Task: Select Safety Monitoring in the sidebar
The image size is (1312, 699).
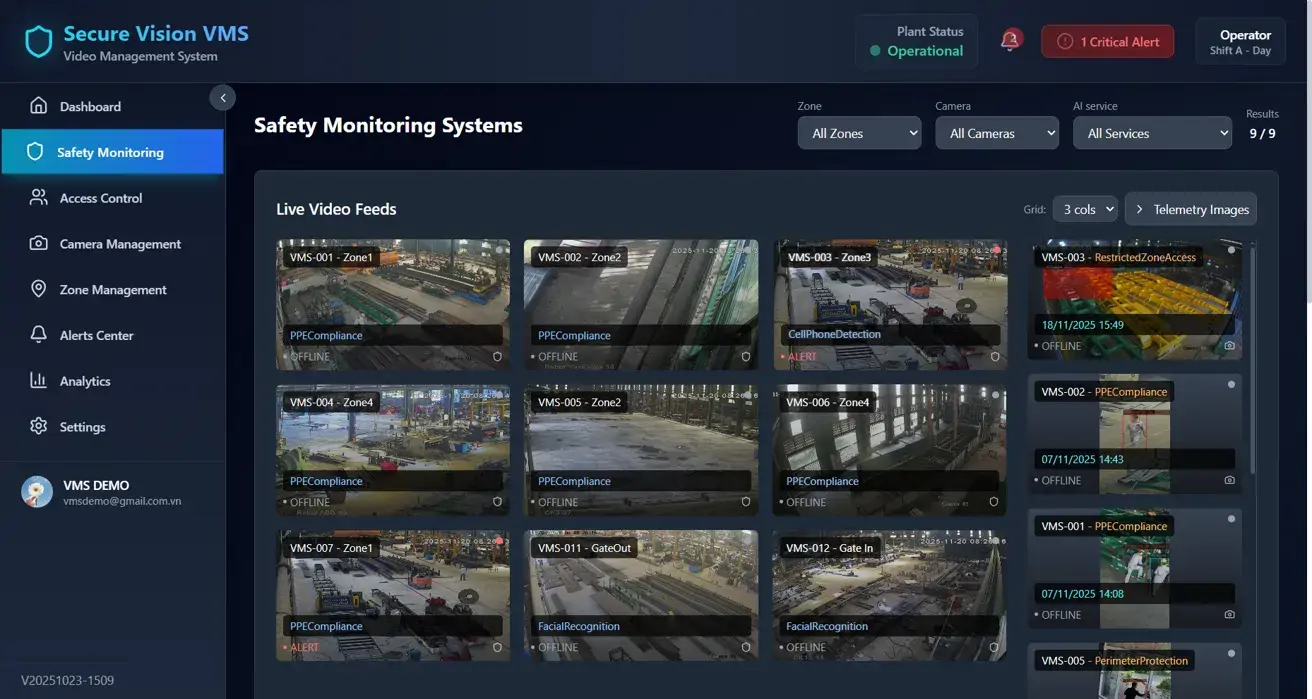Action: [112, 152]
